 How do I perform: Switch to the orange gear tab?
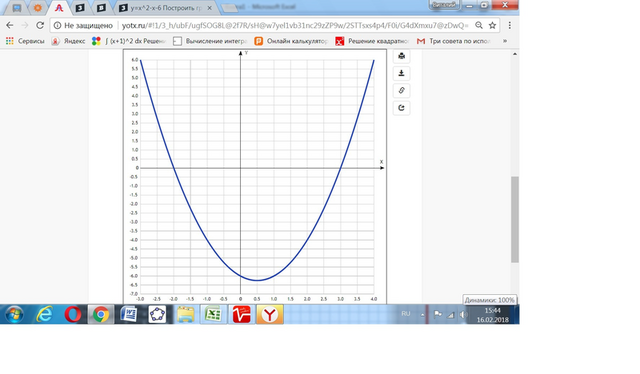[38, 8]
